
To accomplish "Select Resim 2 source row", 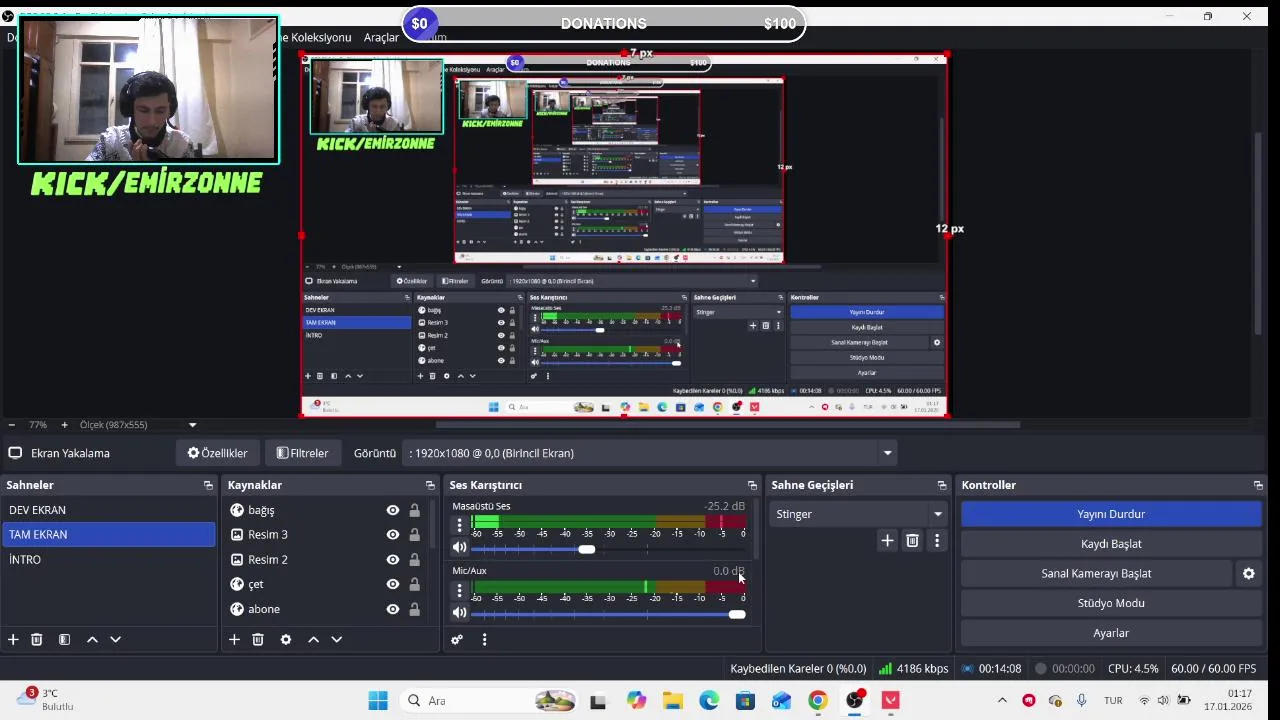I will [x=325, y=560].
